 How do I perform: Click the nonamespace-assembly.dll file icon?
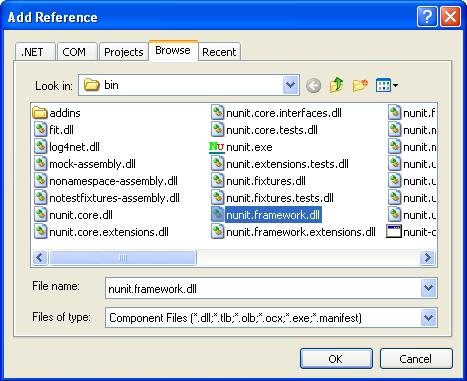click(x=41, y=181)
